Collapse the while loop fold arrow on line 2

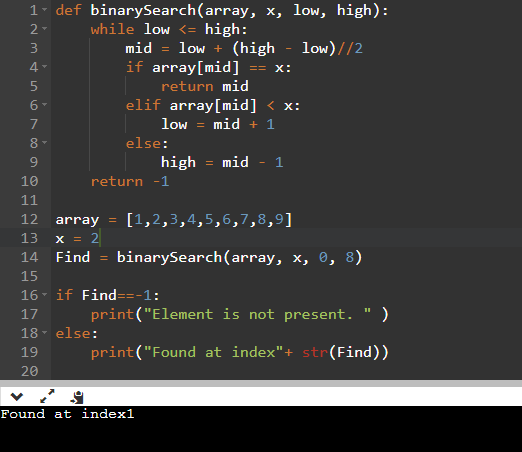point(45,29)
